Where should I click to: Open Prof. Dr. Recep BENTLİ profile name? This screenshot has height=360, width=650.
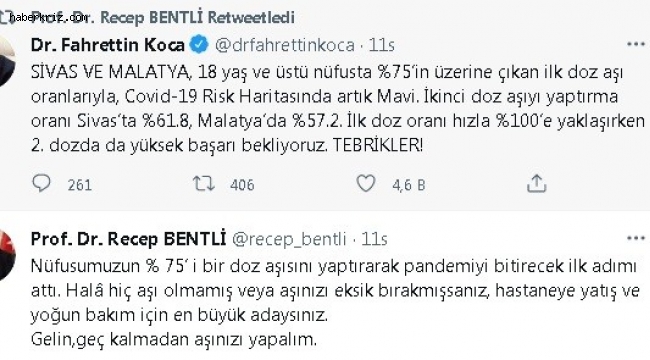(129, 239)
